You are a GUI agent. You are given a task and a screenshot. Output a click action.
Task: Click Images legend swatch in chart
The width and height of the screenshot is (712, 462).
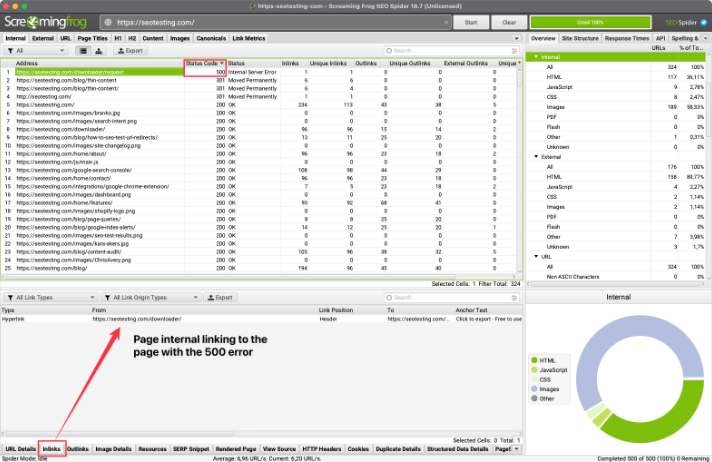[x=534, y=389]
